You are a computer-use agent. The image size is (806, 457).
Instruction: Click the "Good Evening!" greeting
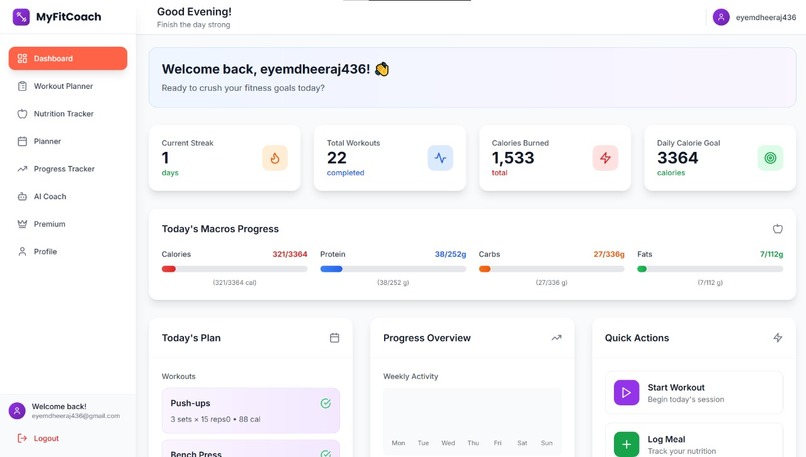[194, 11]
